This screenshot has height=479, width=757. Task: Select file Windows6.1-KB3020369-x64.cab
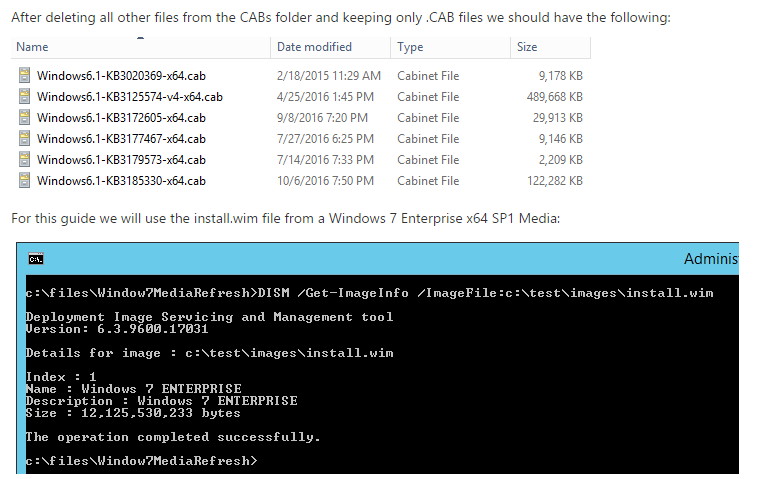[x=121, y=76]
